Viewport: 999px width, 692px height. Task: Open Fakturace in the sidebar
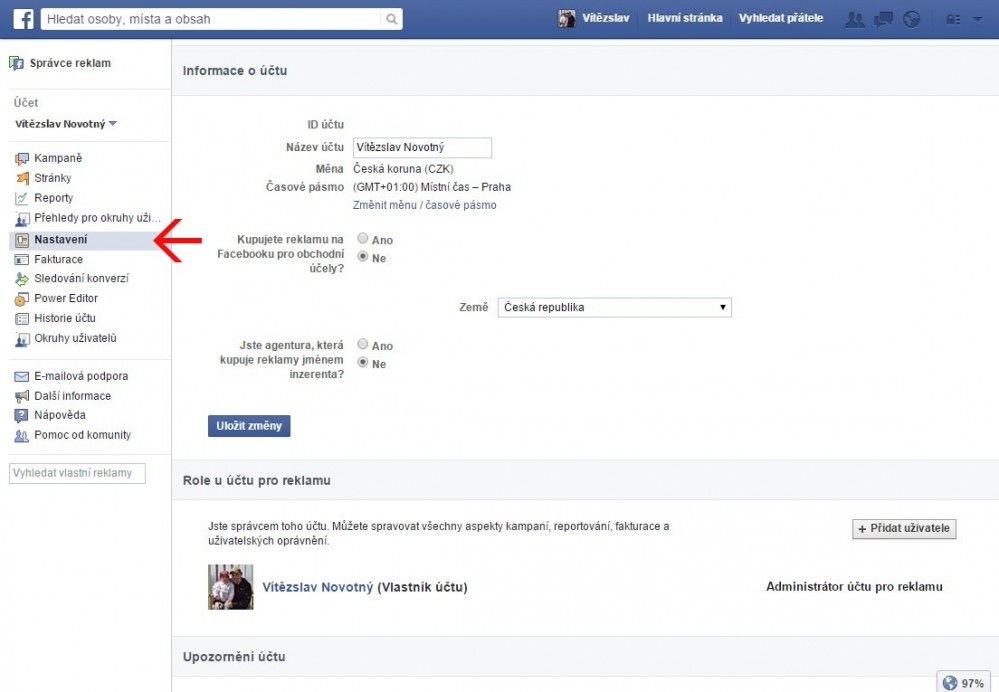(58, 259)
